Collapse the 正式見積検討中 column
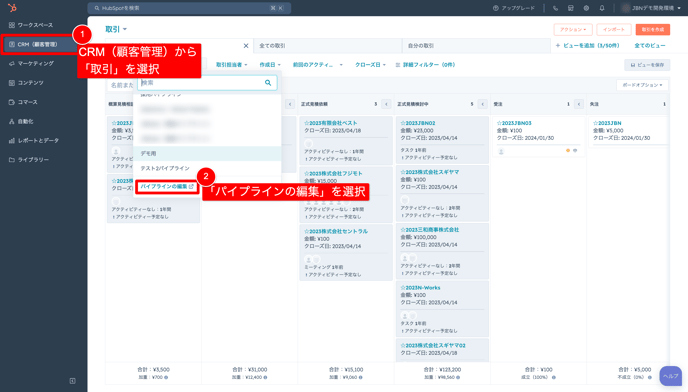The height and width of the screenshot is (392, 688). [483, 104]
